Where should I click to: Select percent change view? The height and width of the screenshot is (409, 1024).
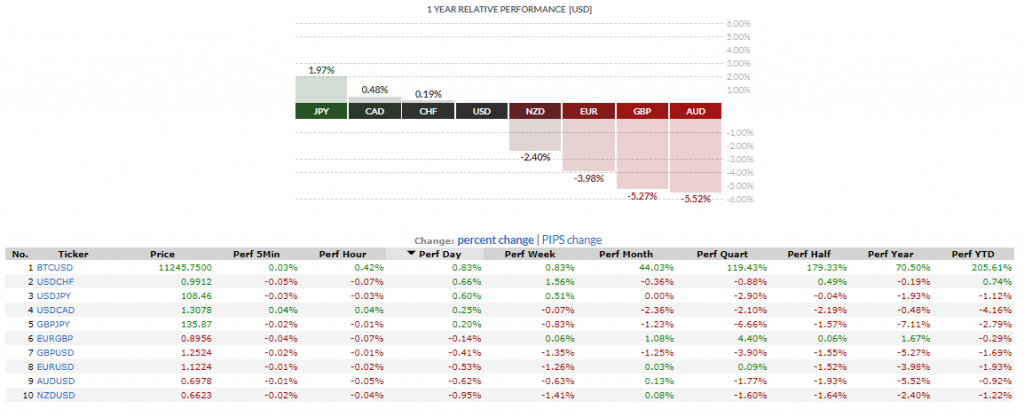click(496, 240)
